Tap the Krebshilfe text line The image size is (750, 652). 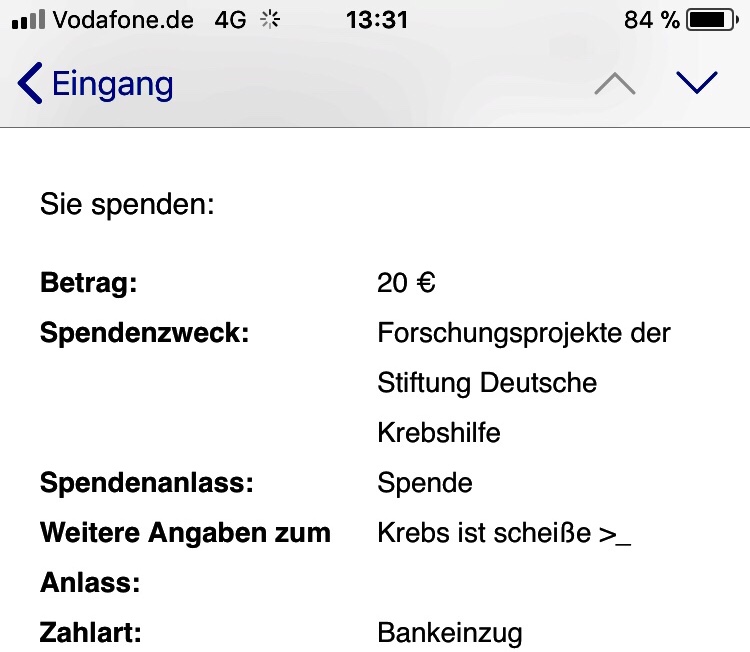click(x=439, y=432)
